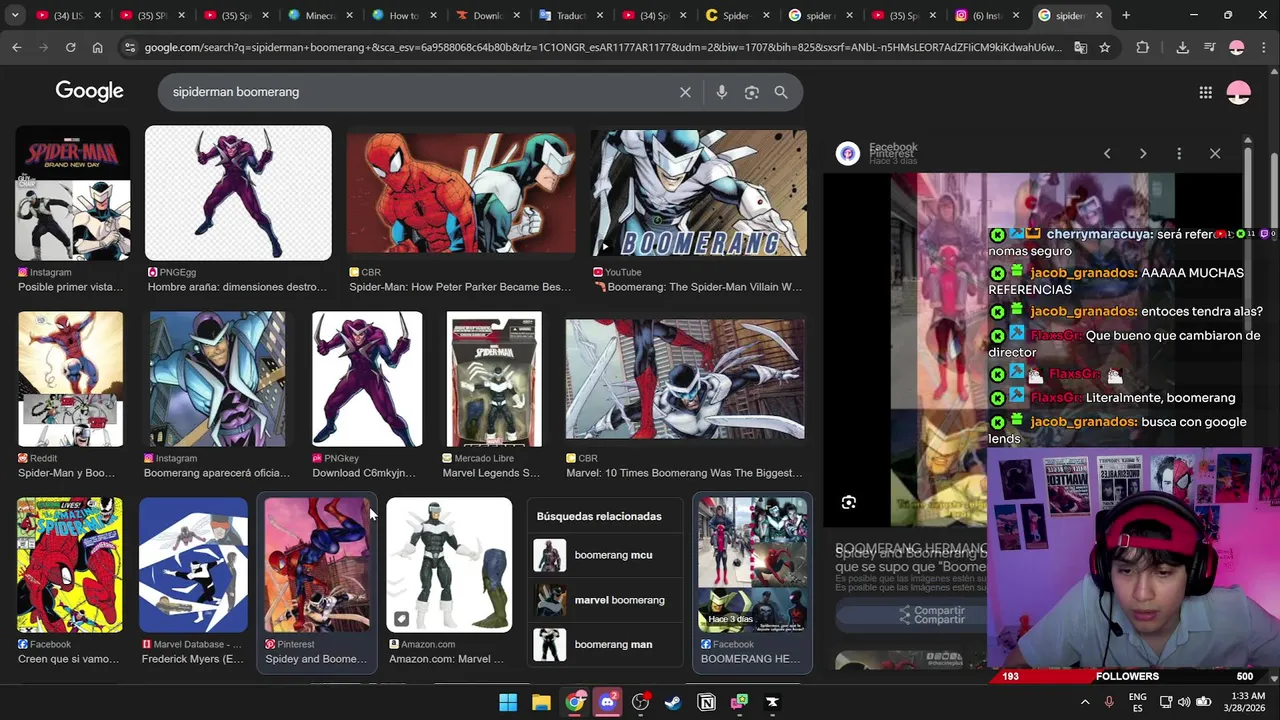Open the Mercado Libre Marvel Legends image

[x=494, y=379]
